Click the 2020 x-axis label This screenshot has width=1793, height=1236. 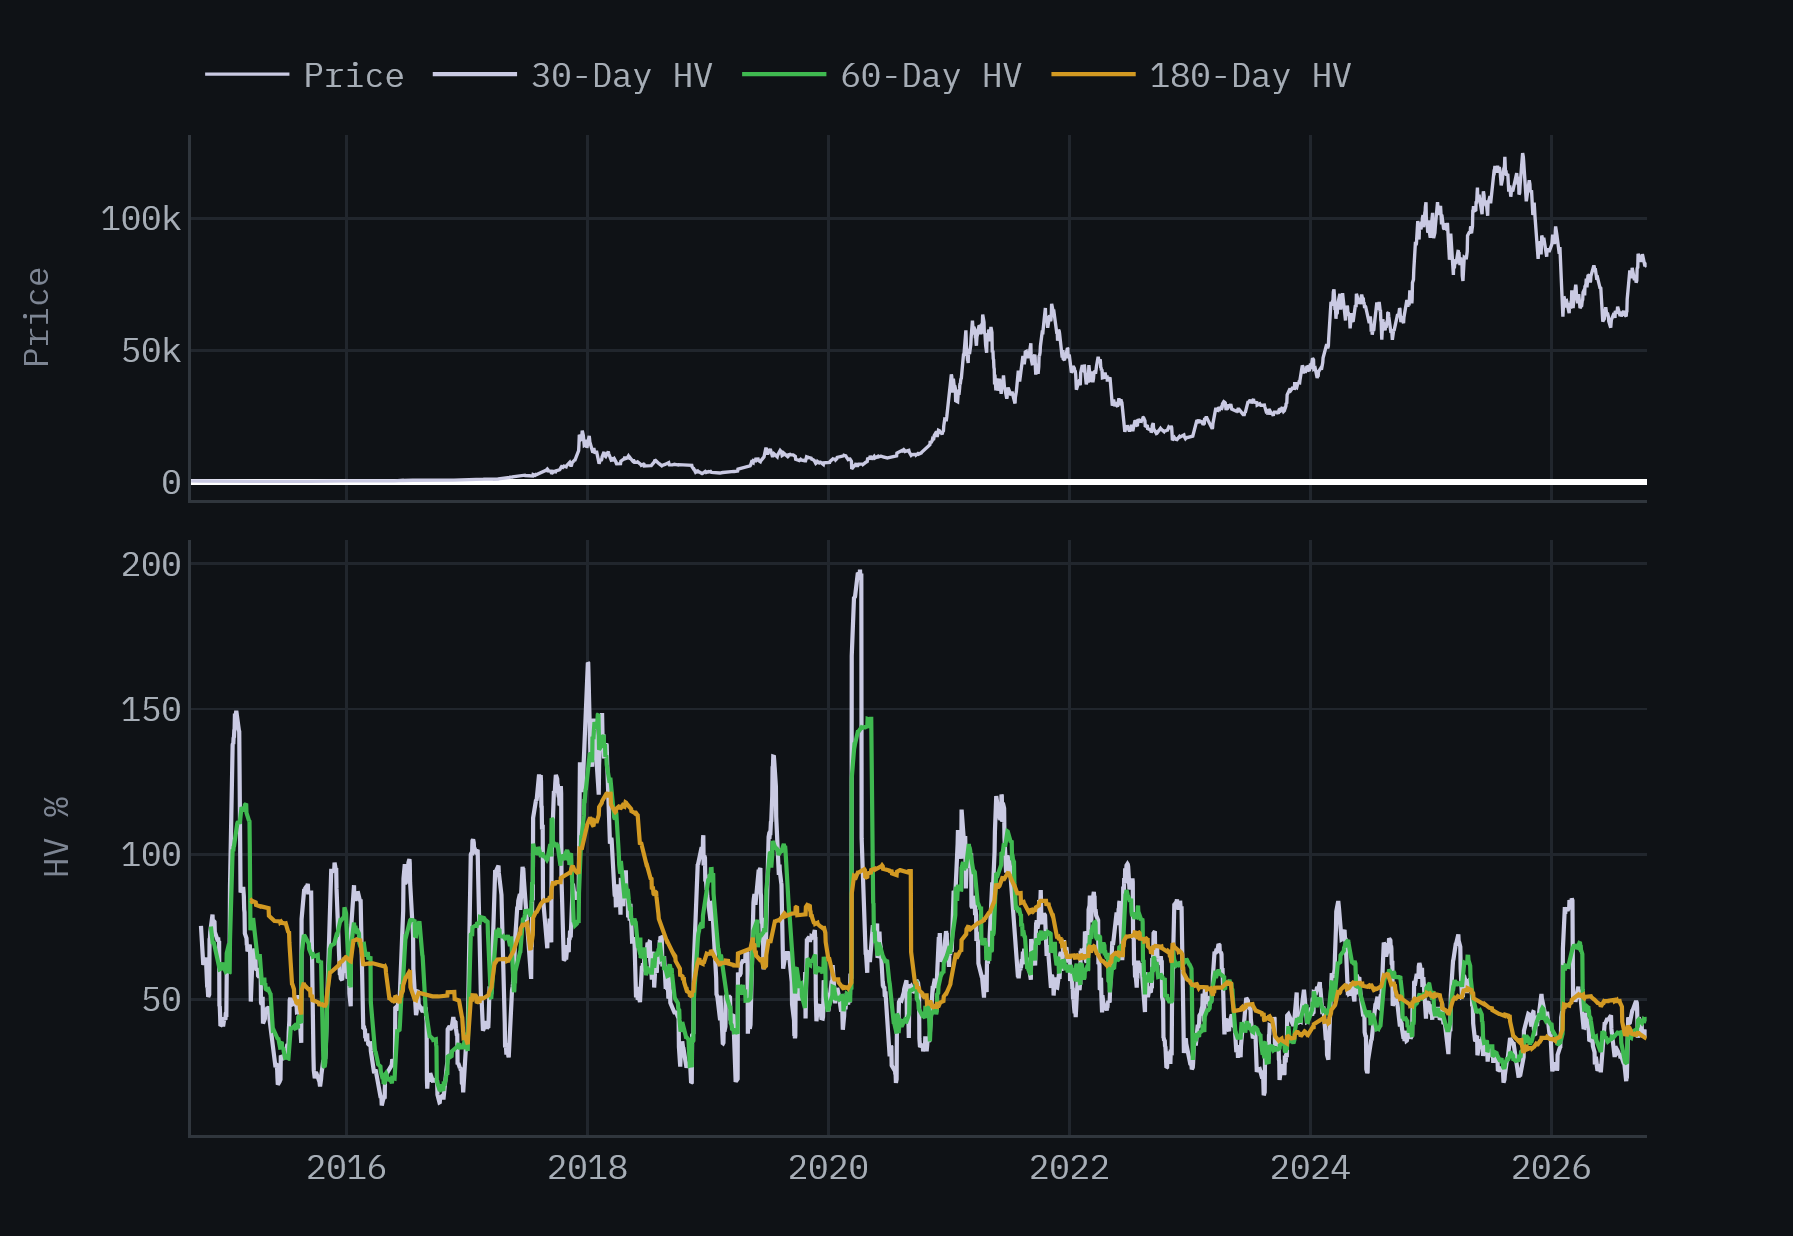pos(828,1168)
